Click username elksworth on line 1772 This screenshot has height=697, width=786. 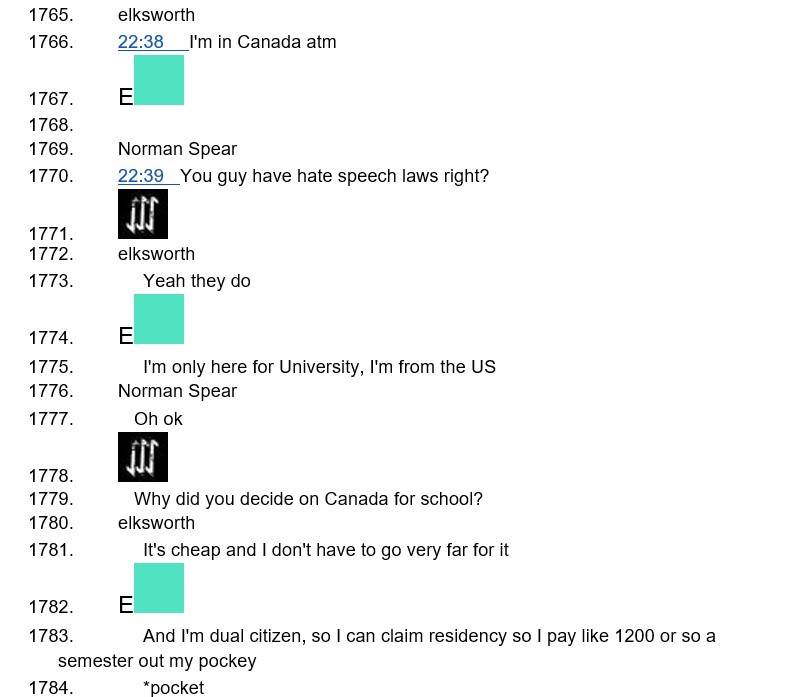[x=156, y=254]
